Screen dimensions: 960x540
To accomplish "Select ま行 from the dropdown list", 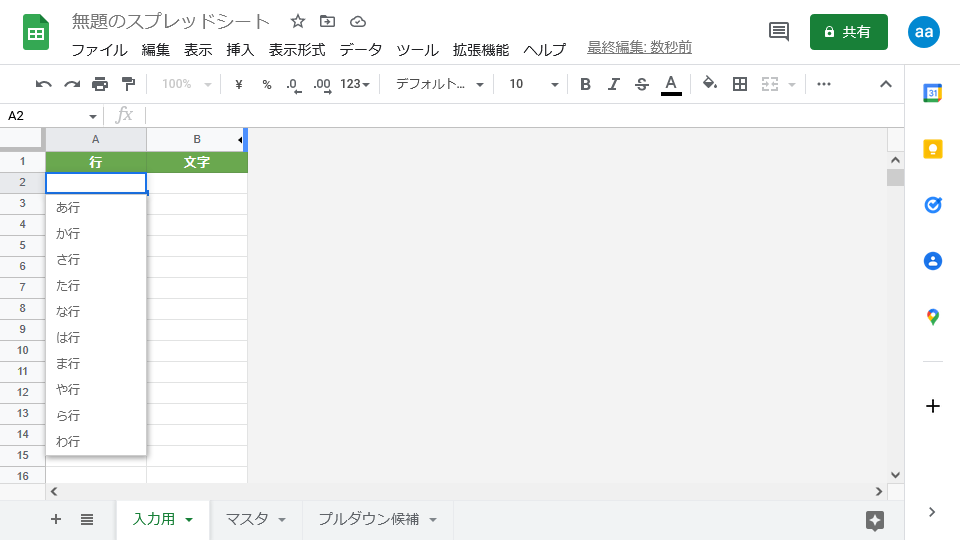I will (96, 364).
